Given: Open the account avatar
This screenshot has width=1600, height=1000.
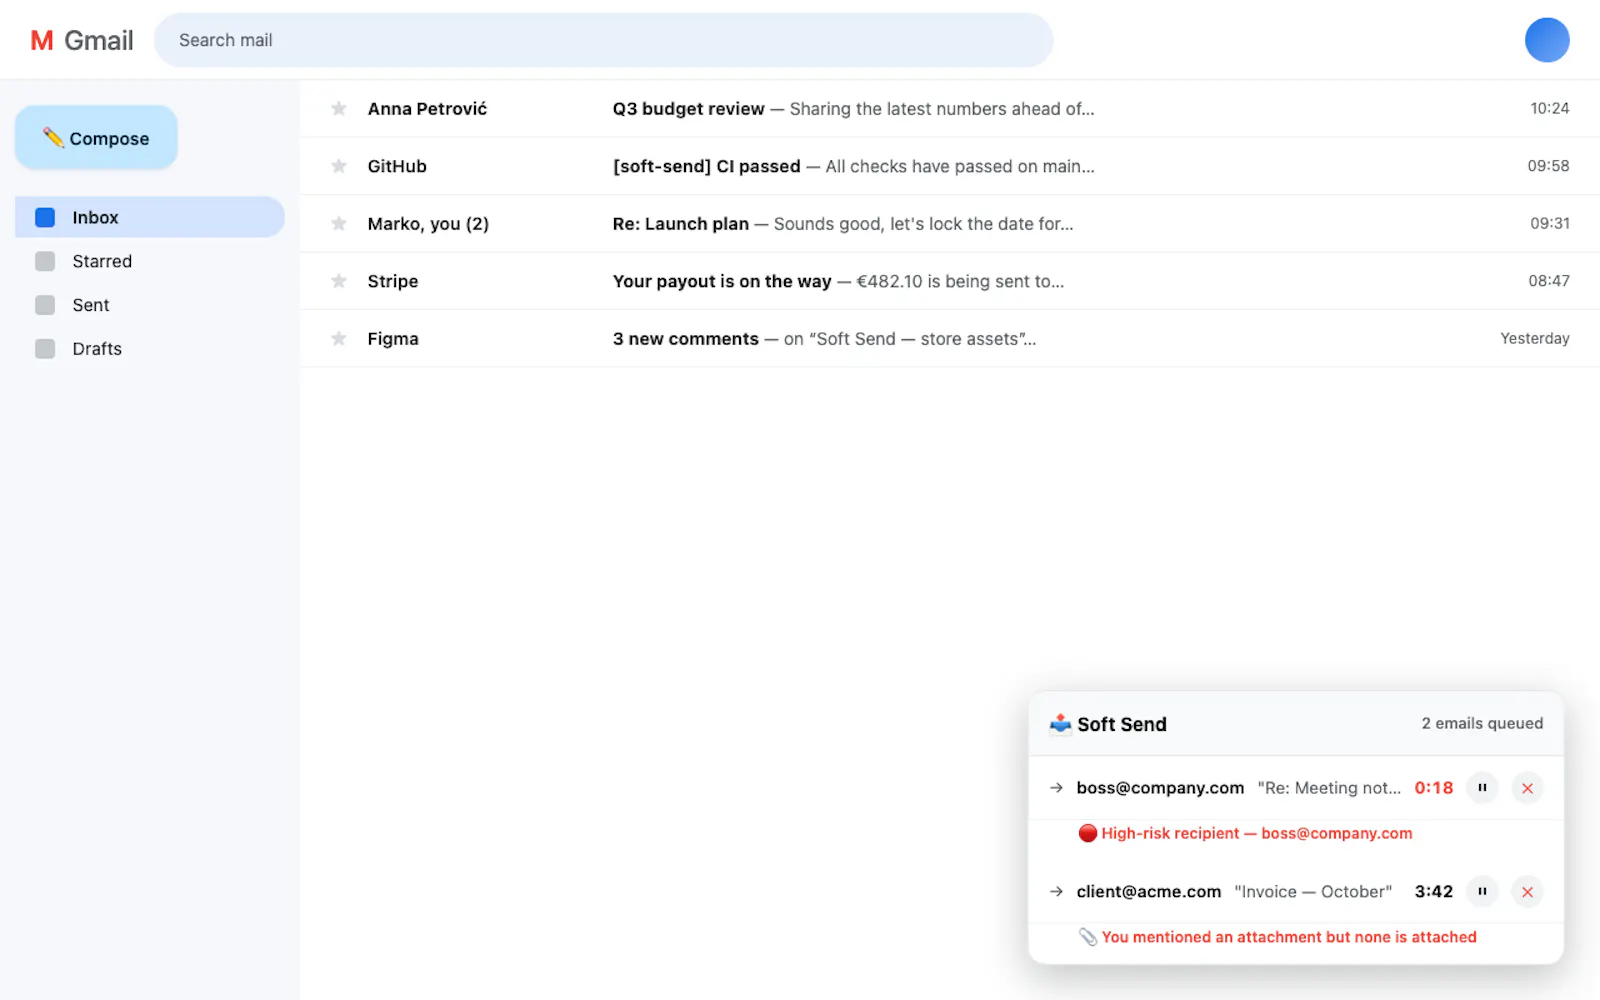Looking at the screenshot, I should point(1547,40).
